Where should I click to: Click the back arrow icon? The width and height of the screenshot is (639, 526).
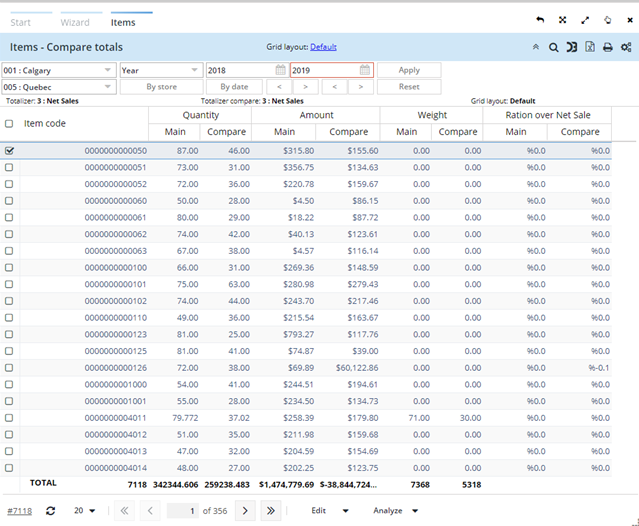point(541,19)
